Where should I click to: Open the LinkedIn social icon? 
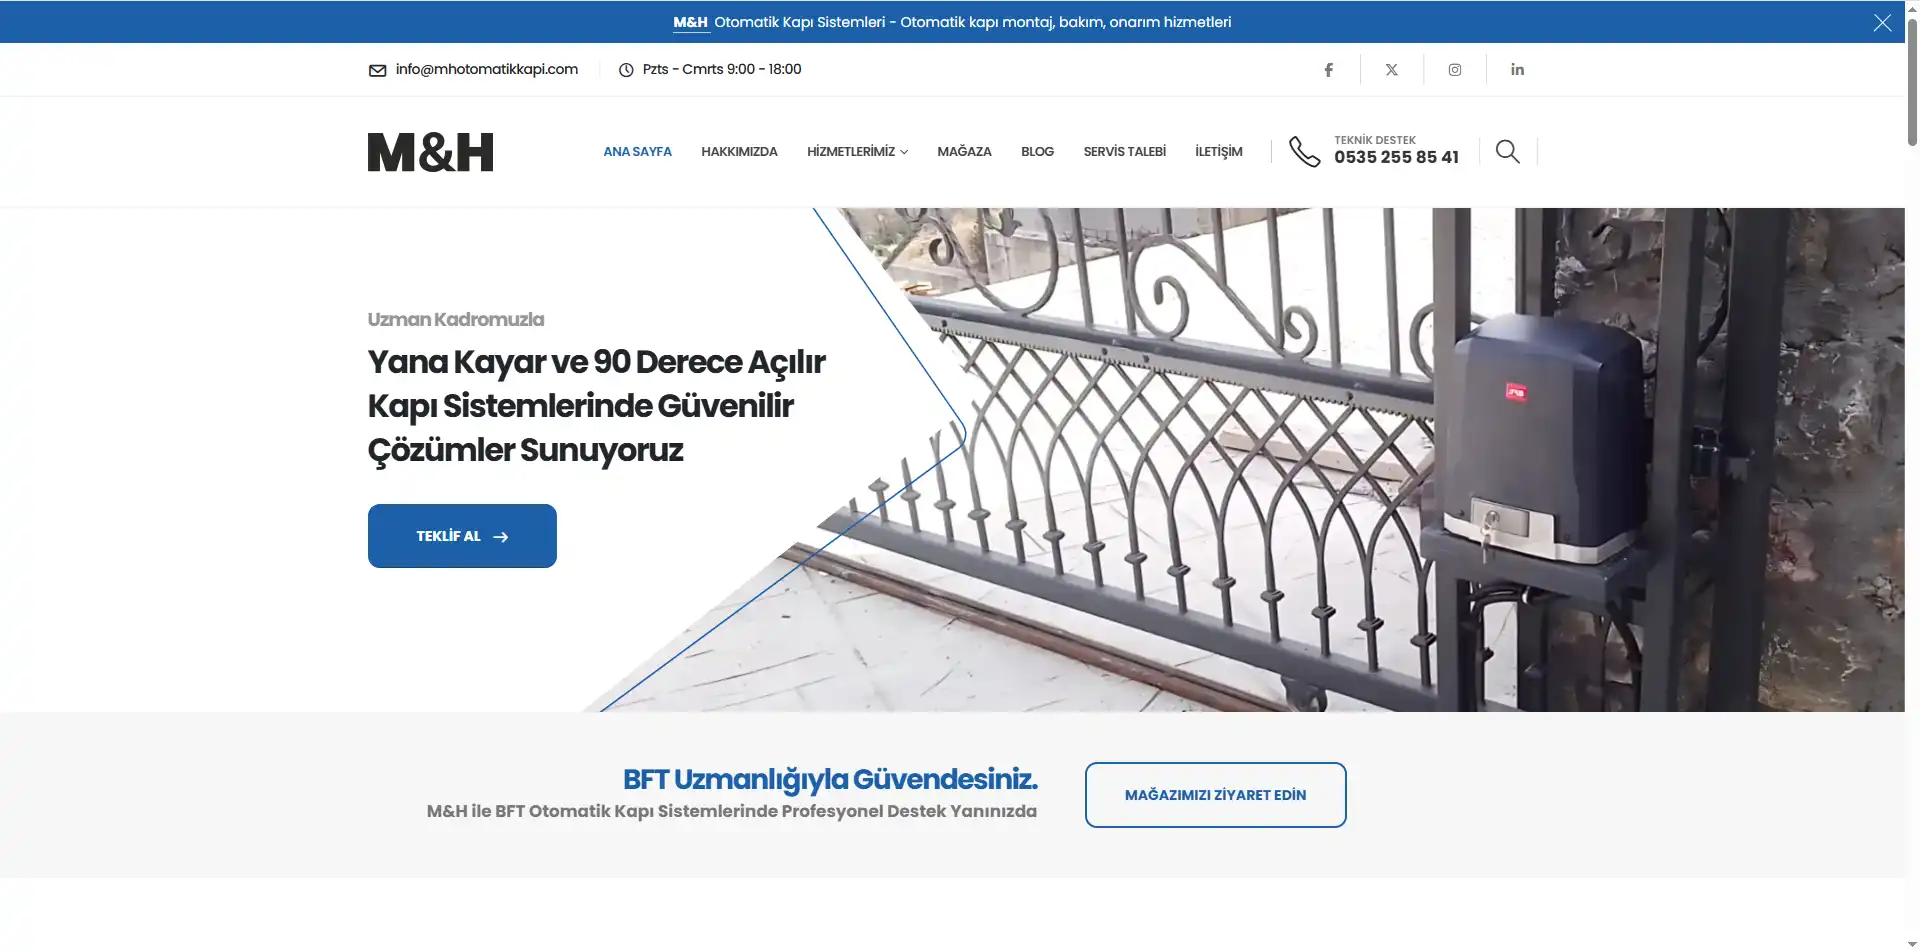click(1517, 70)
